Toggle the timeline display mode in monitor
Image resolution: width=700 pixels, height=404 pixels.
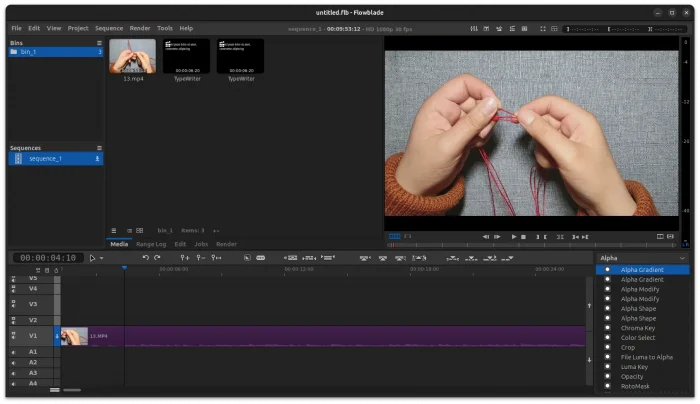(395, 236)
